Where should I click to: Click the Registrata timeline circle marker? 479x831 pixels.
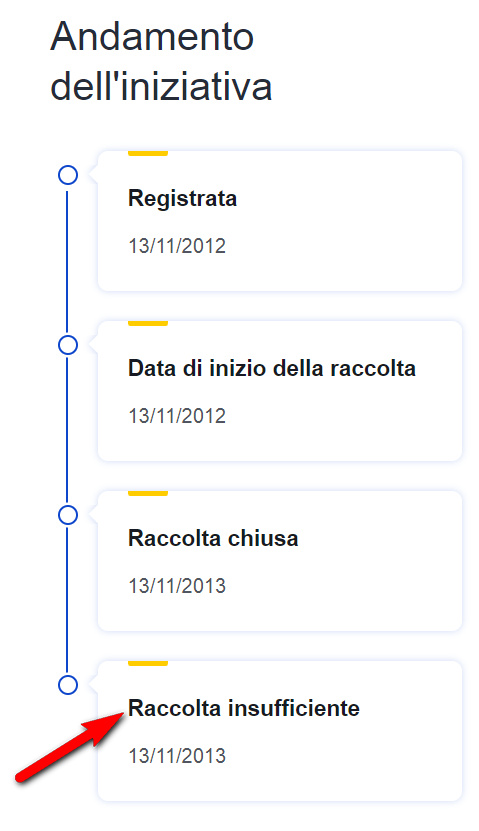68,175
